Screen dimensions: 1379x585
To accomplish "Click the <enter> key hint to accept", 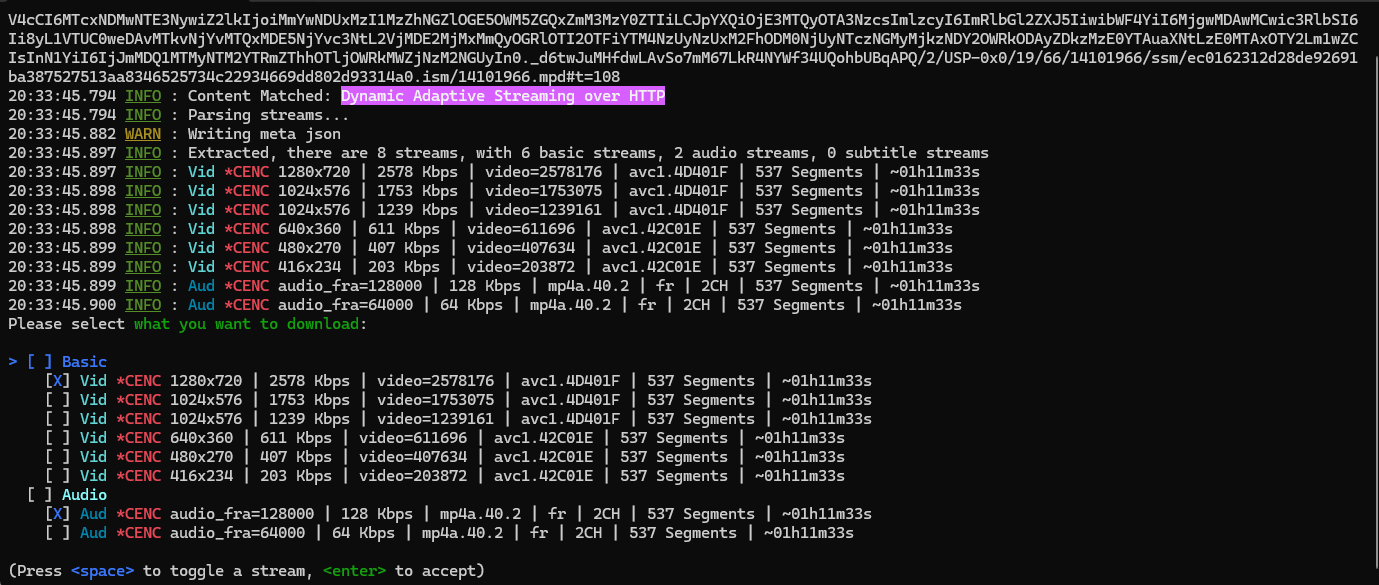I will (x=354, y=571).
